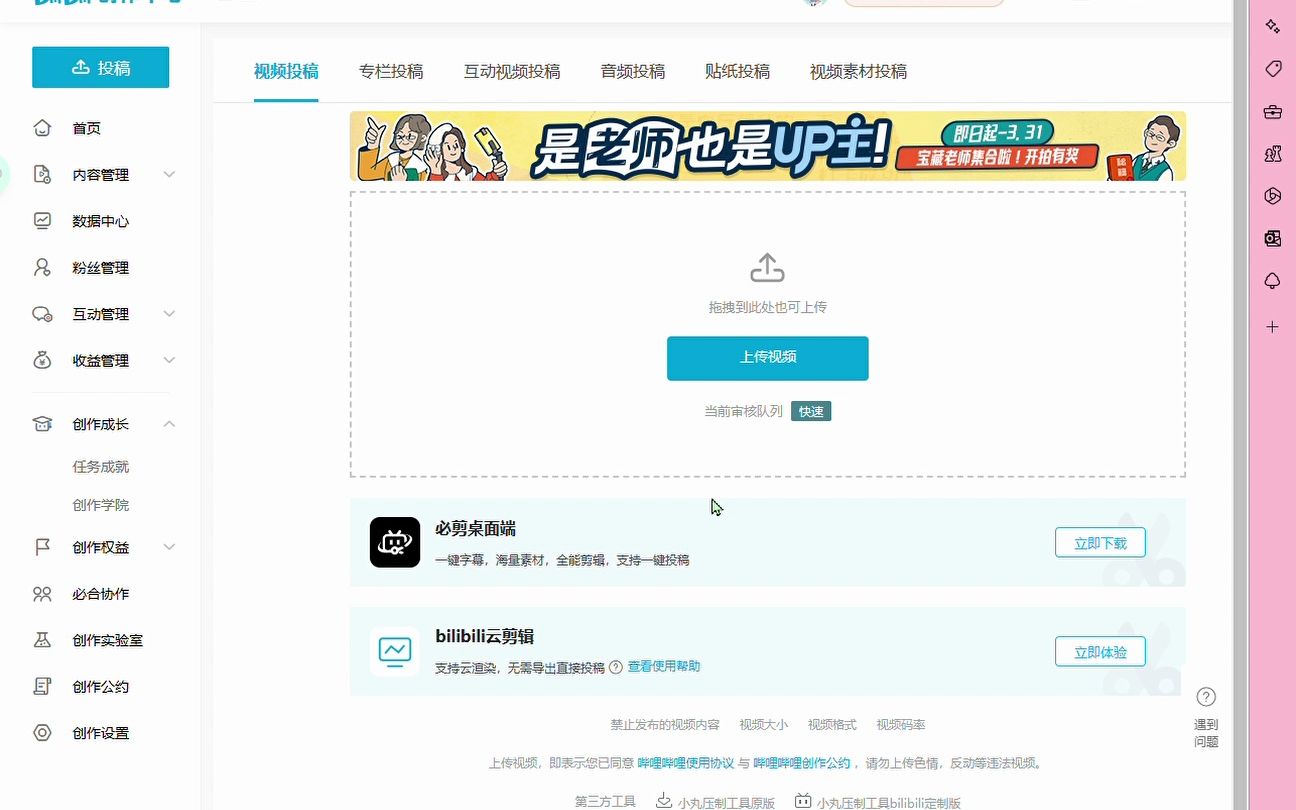Click the 视频格式 link
Screen dimensions: 1296x810
coord(832,725)
